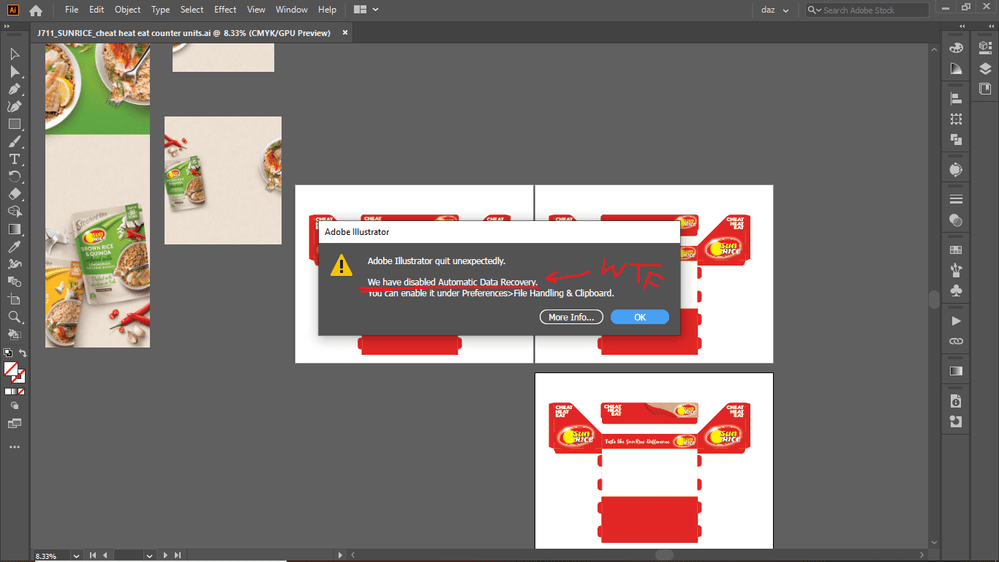The height and width of the screenshot is (562, 999).
Task: Go to the Illustrator Home screen
Action: (x=36, y=10)
